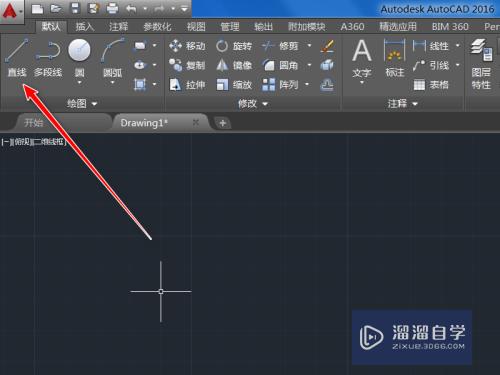Create a new drawing from quick access toolbar
The image size is (500, 375).
(x=37, y=9)
